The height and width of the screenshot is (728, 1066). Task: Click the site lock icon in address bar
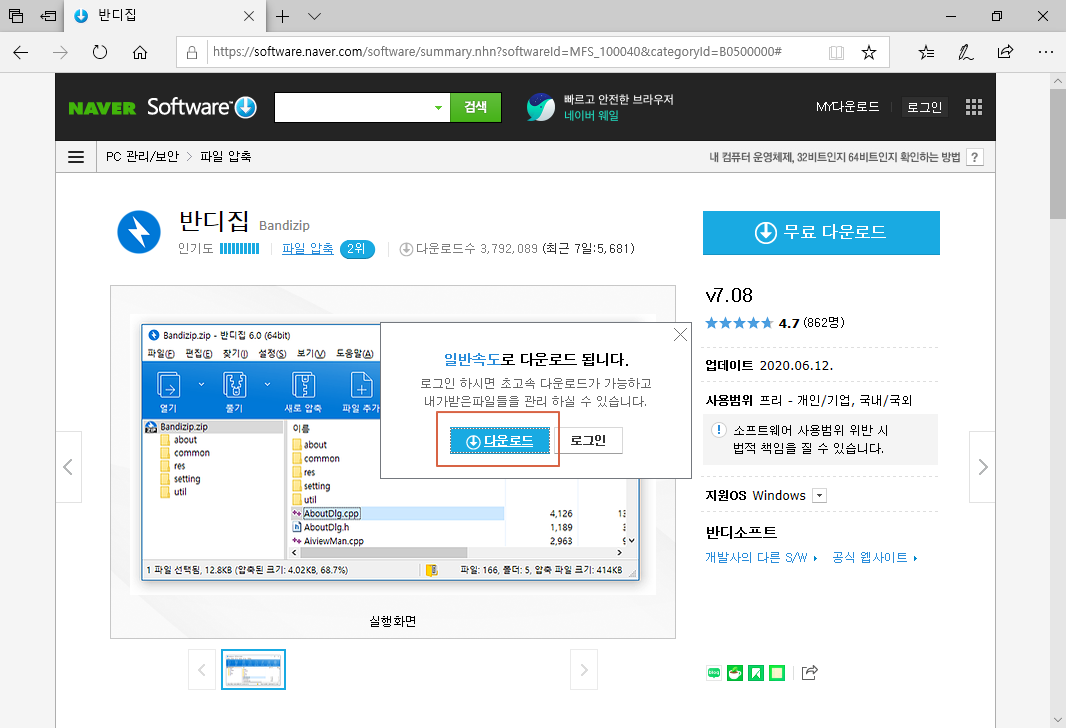(x=192, y=52)
